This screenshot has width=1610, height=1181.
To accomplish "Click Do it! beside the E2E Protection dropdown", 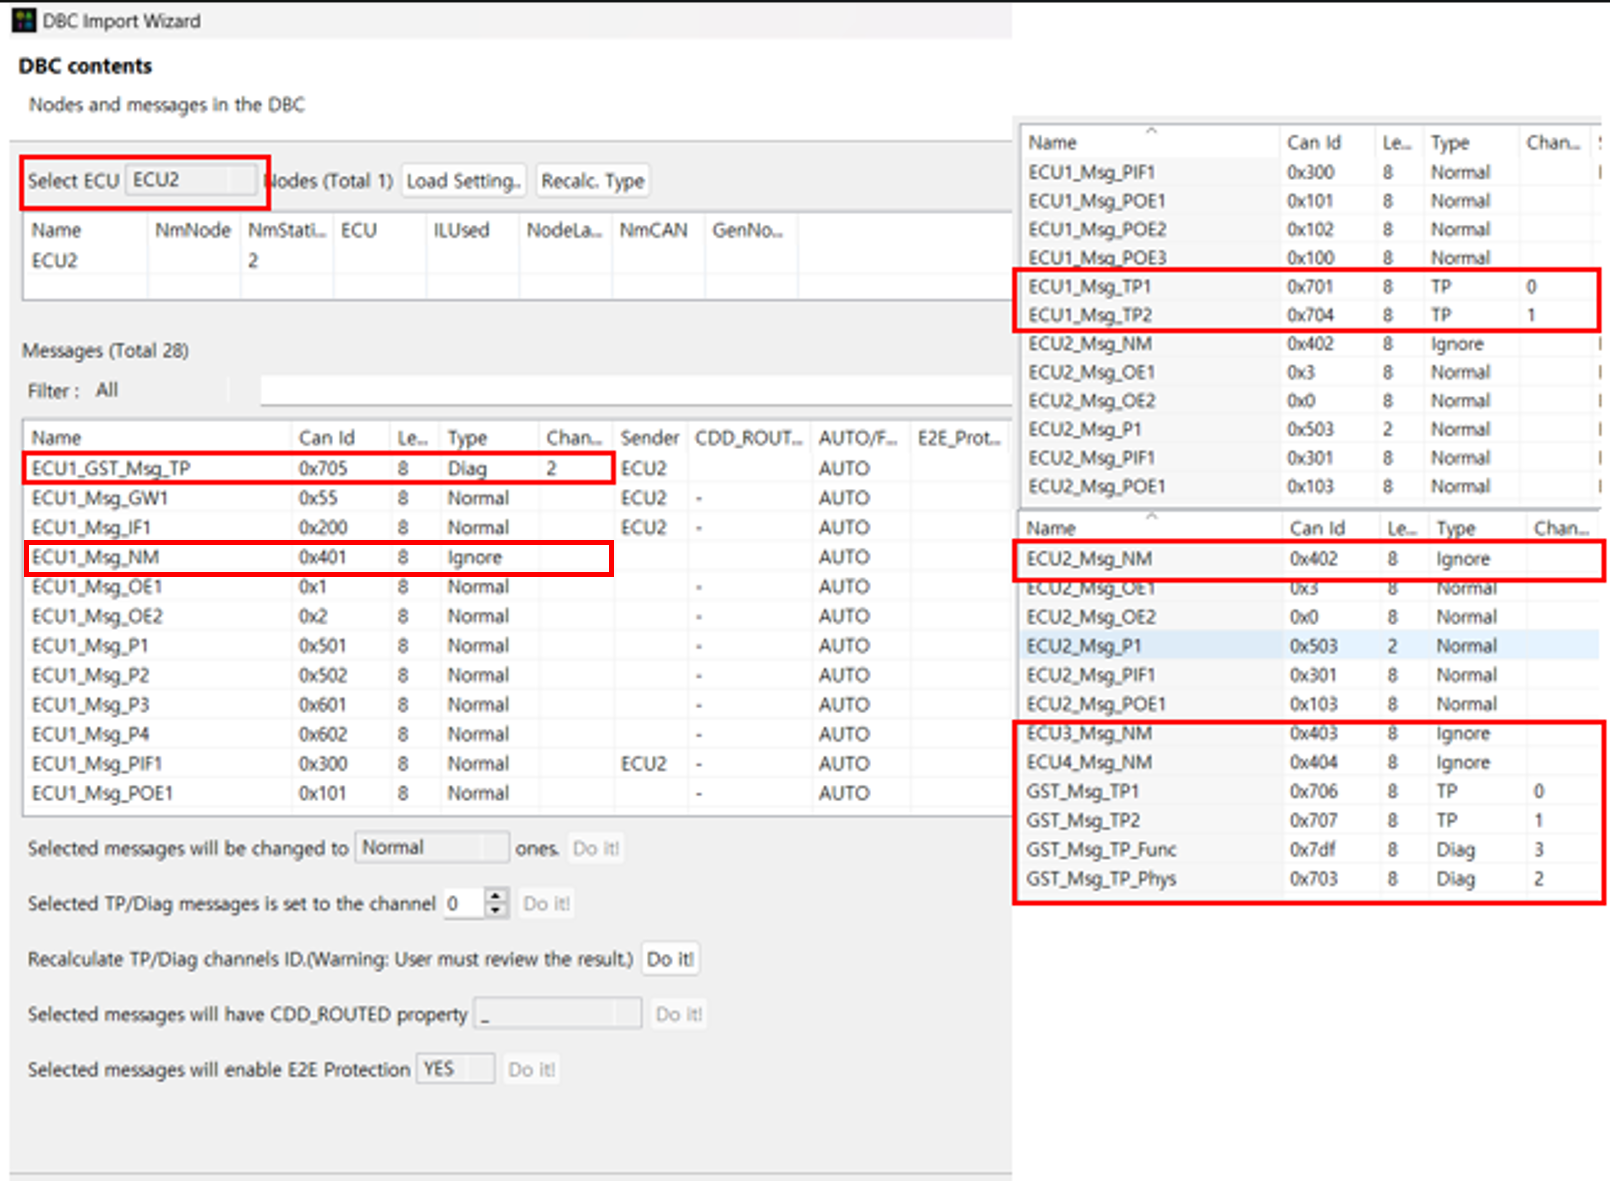I will click(x=531, y=1069).
